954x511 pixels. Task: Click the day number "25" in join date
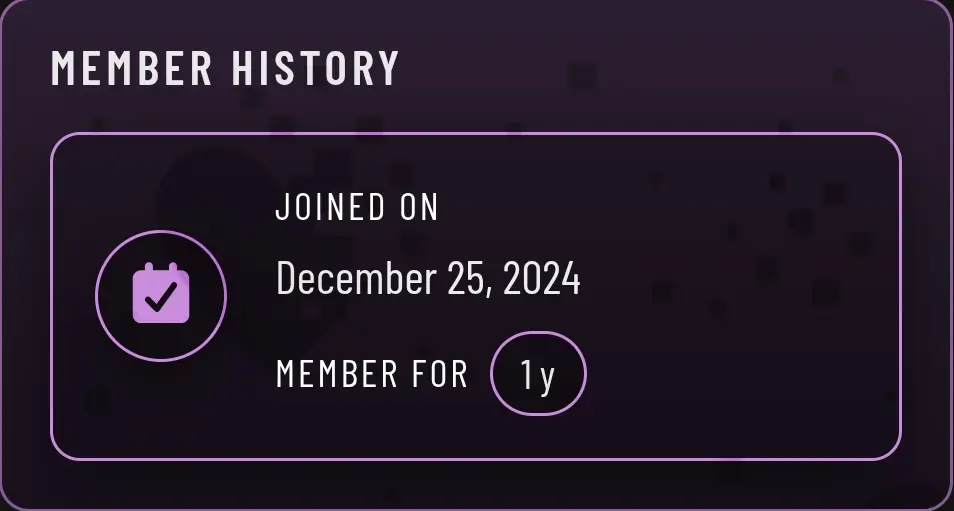tap(467, 279)
